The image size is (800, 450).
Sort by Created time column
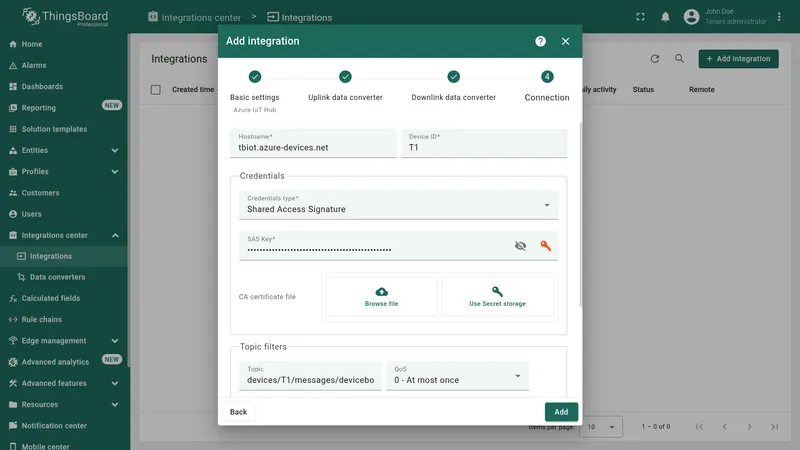[193, 90]
